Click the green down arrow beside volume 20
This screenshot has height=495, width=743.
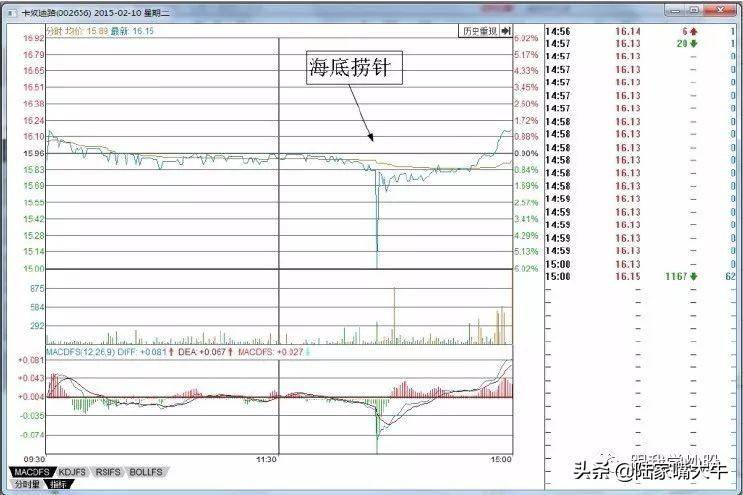coord(693,44)
